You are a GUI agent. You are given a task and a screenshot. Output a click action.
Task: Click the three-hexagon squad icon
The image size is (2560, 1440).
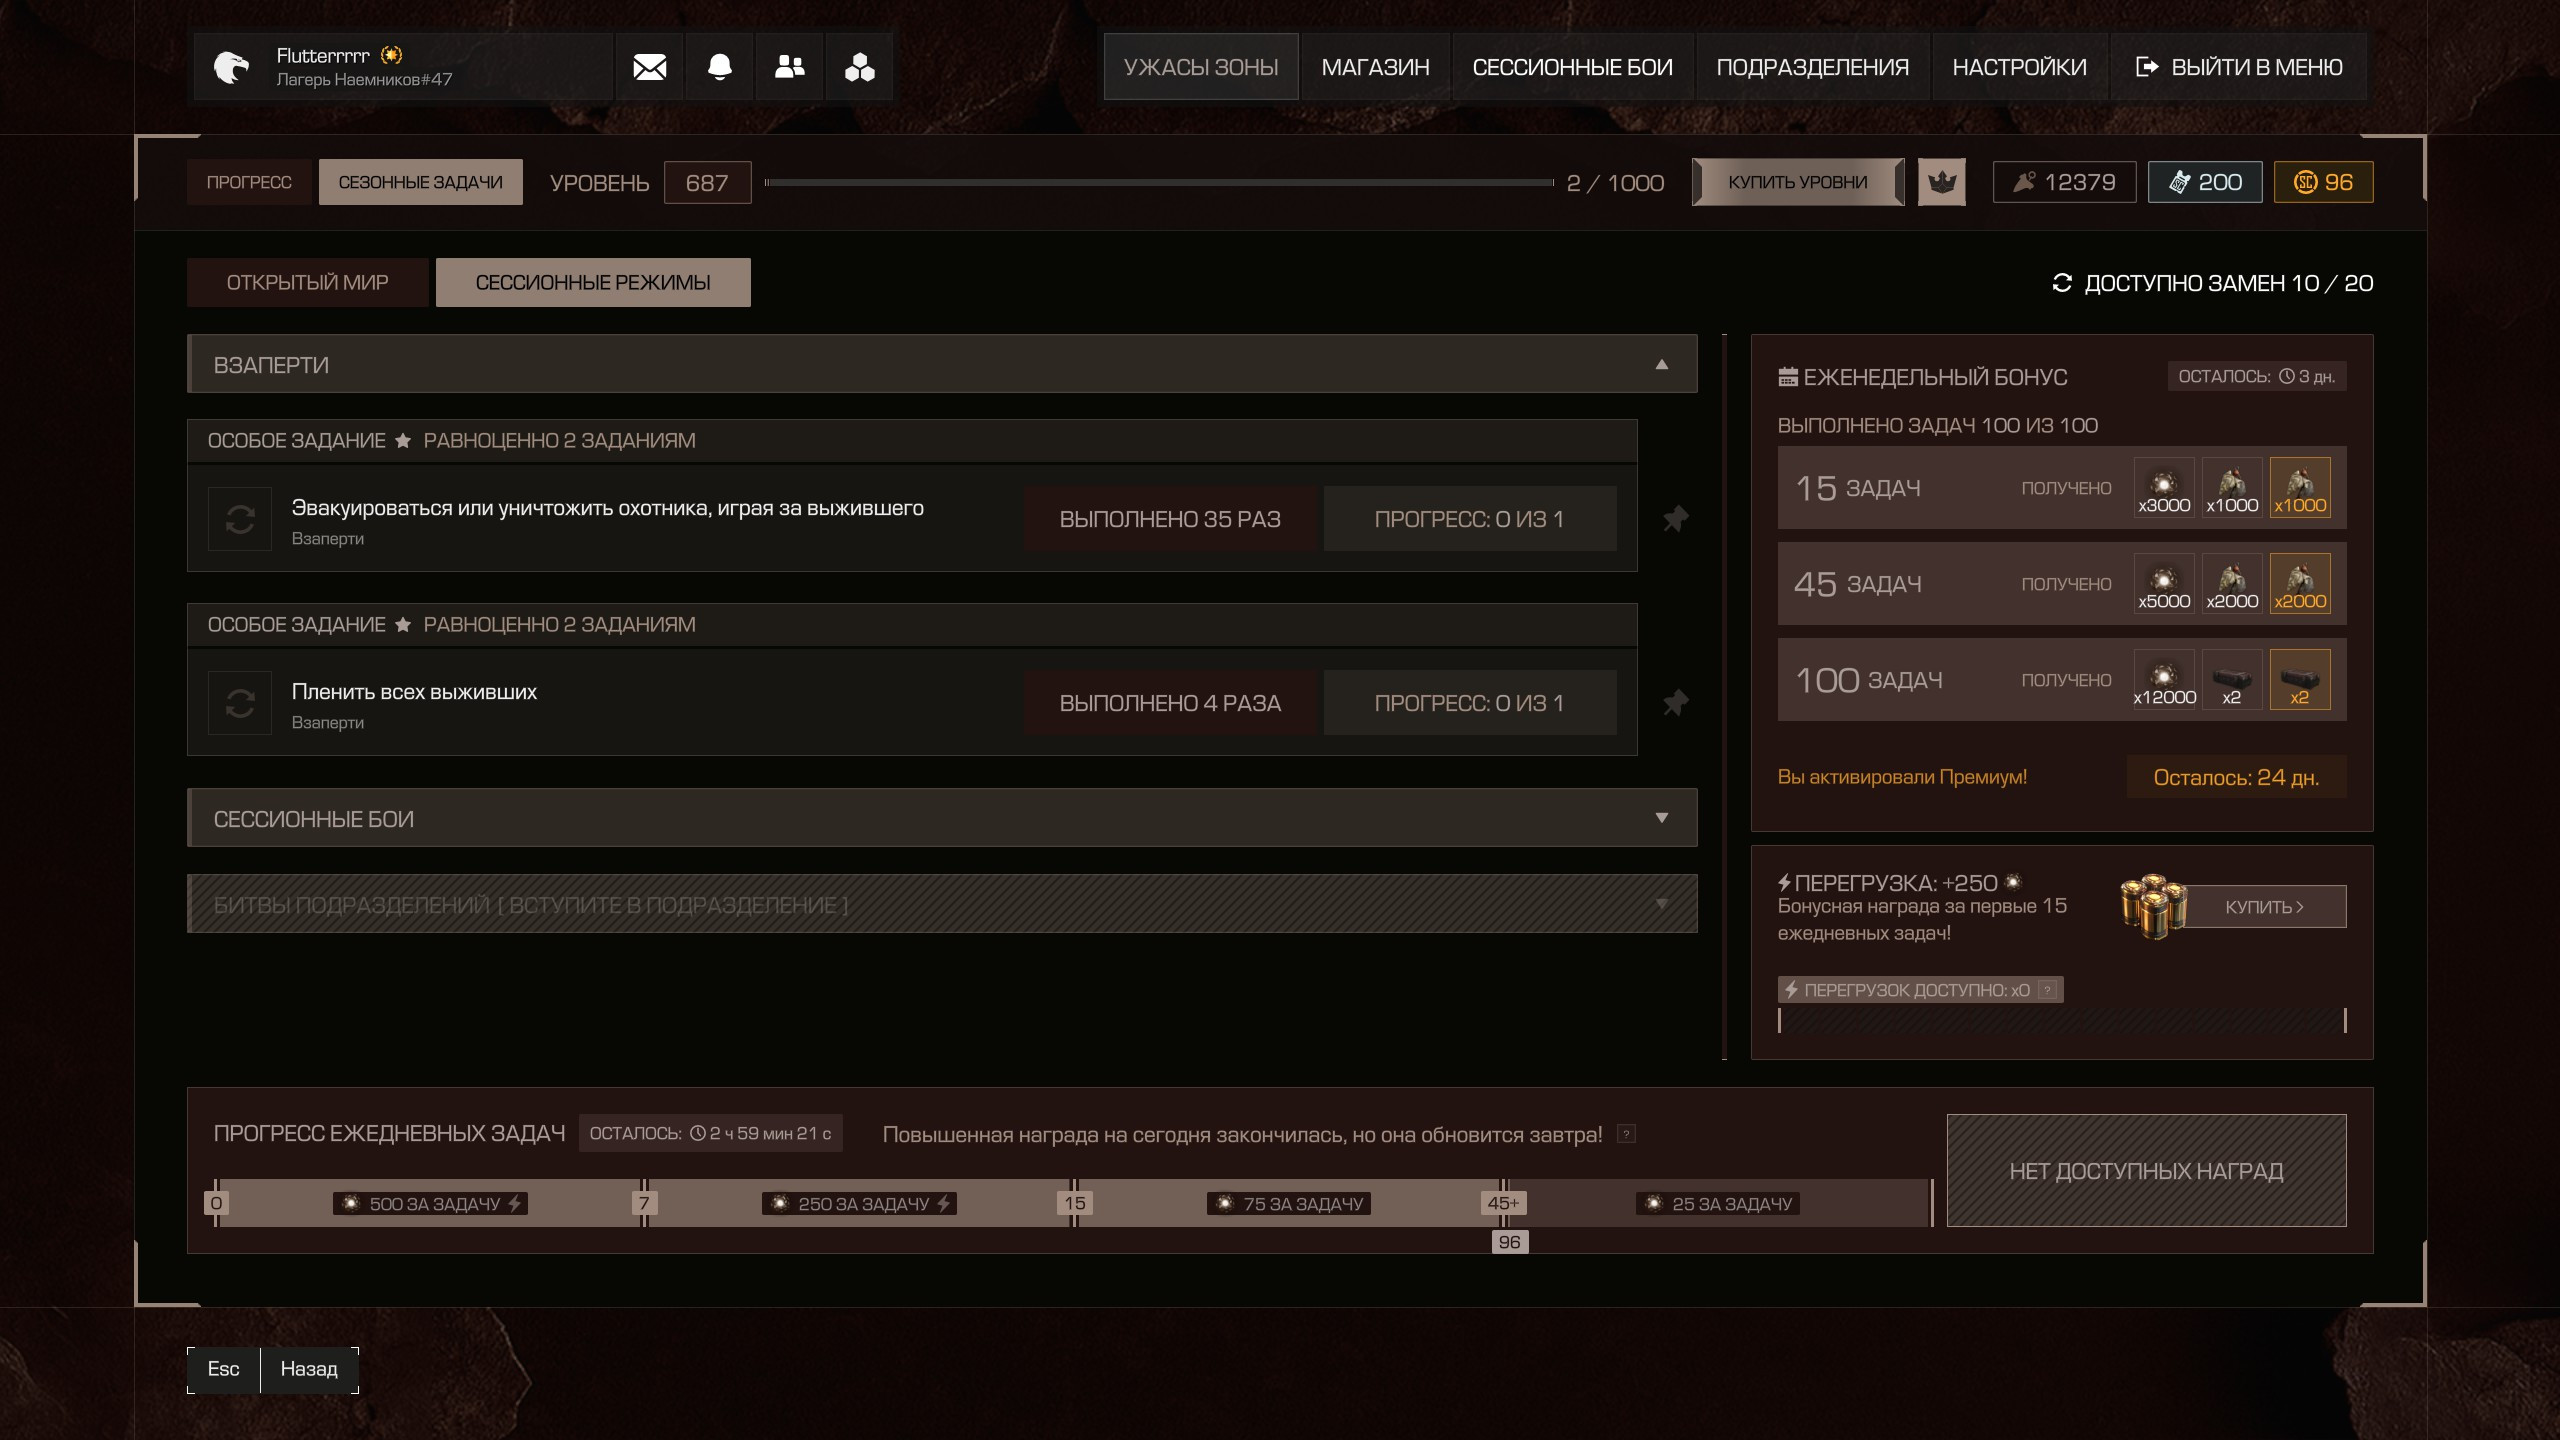coord(859,67)
